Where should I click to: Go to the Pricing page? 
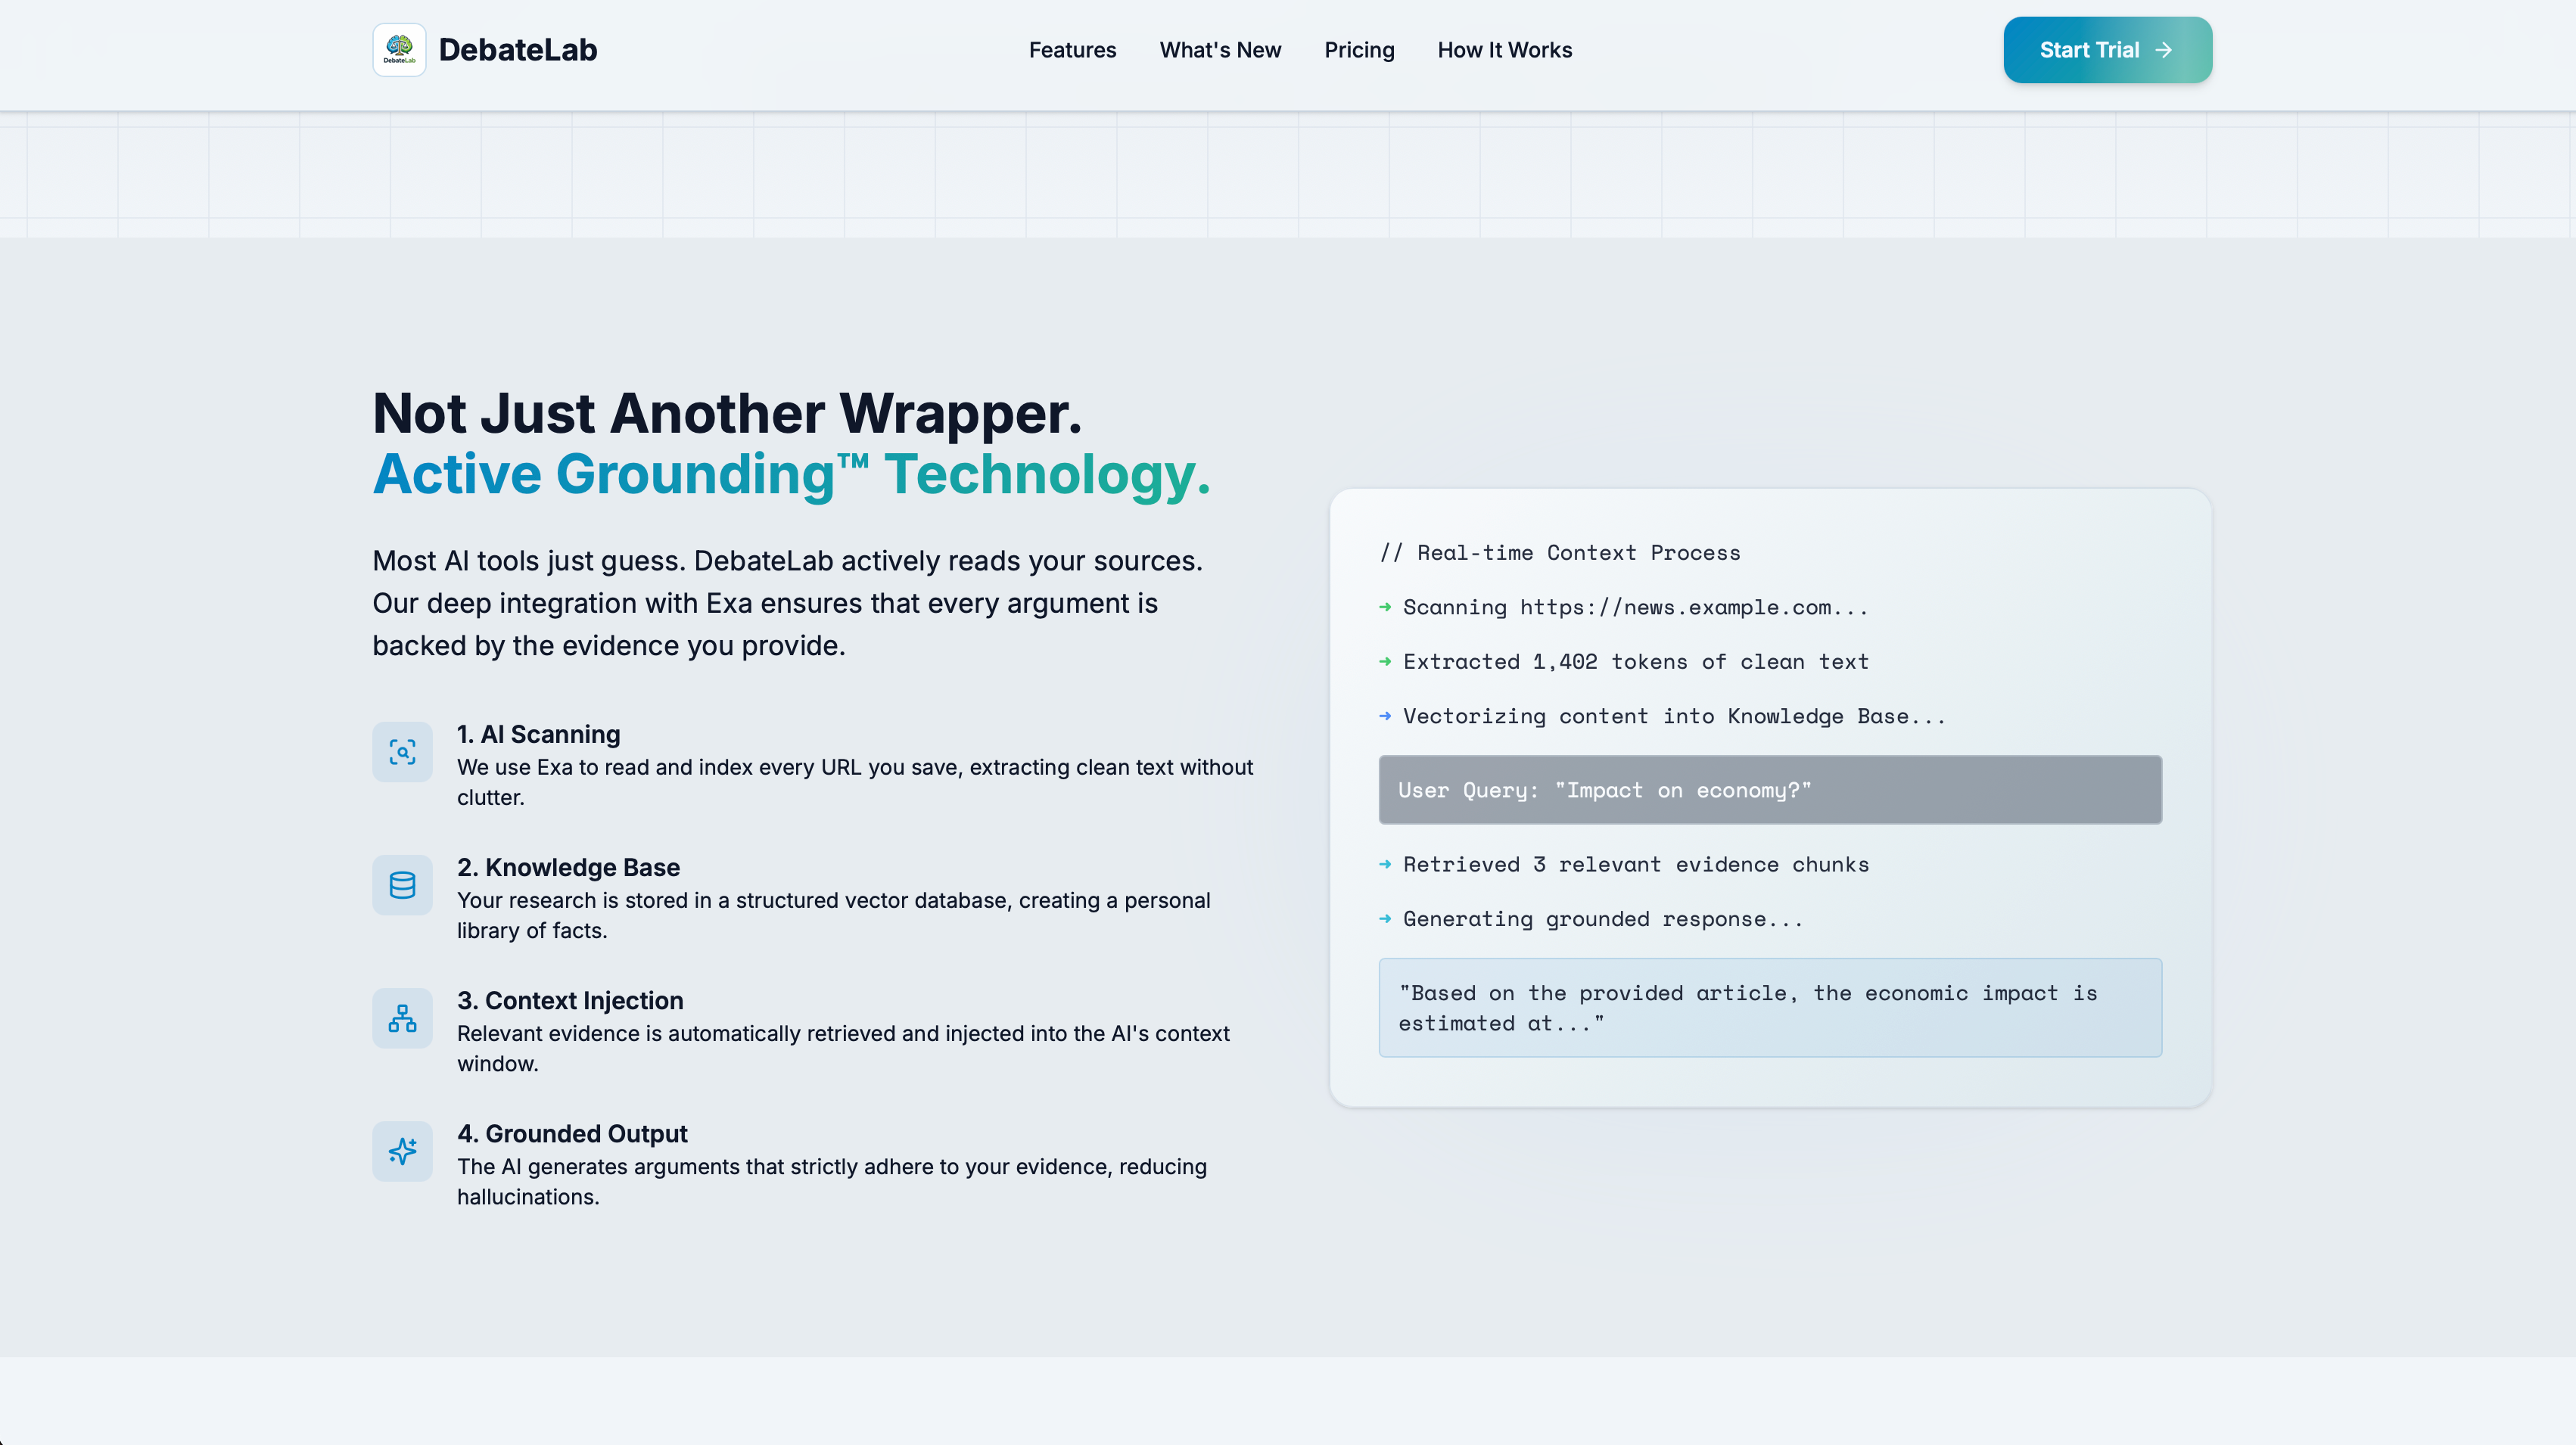(1359, 50)
